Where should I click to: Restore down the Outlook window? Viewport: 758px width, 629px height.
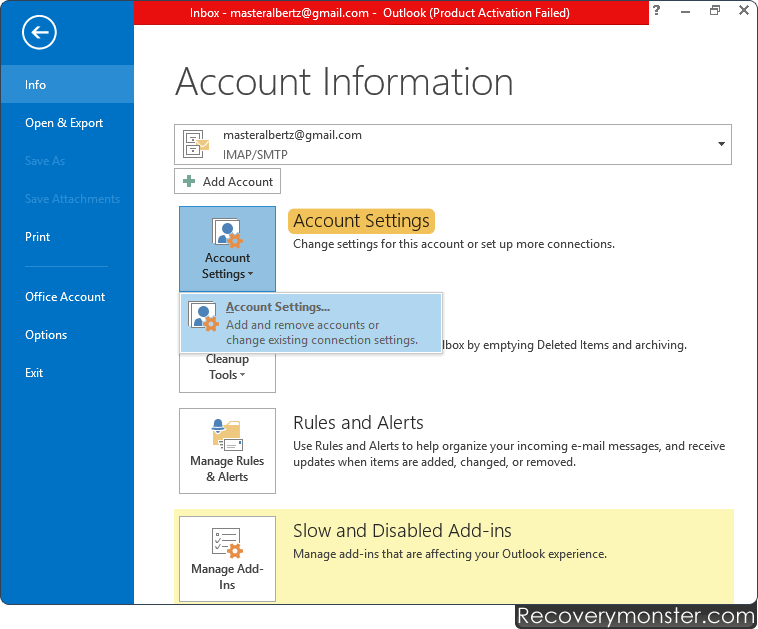click(x=714, y=10)
